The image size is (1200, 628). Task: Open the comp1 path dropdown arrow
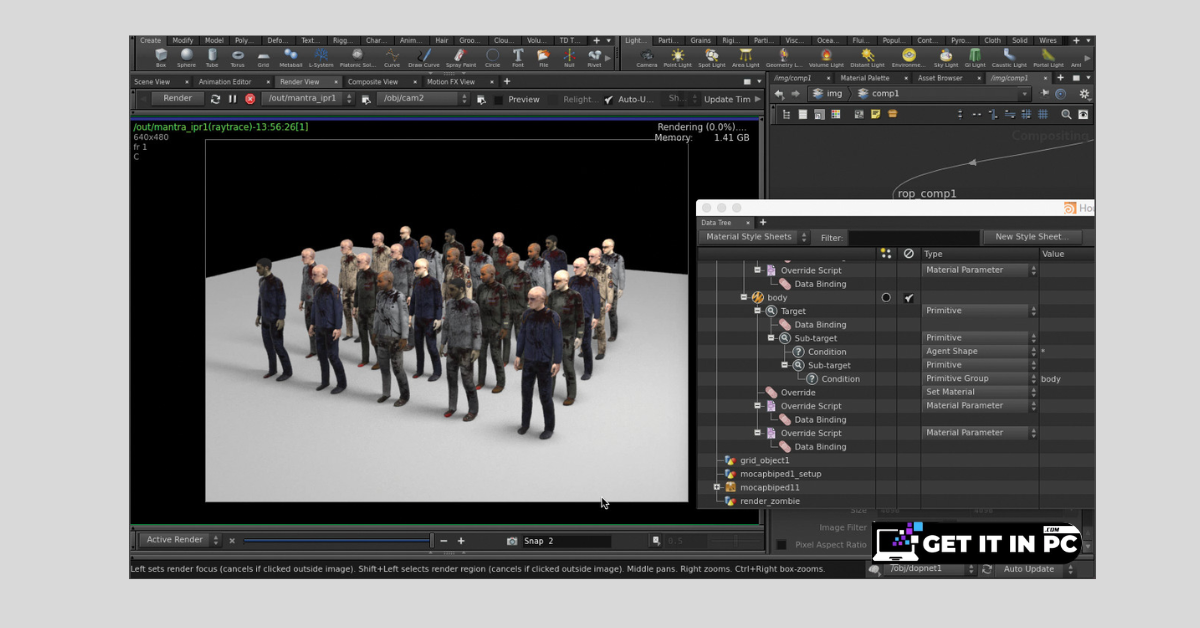tap(1024, 94)
